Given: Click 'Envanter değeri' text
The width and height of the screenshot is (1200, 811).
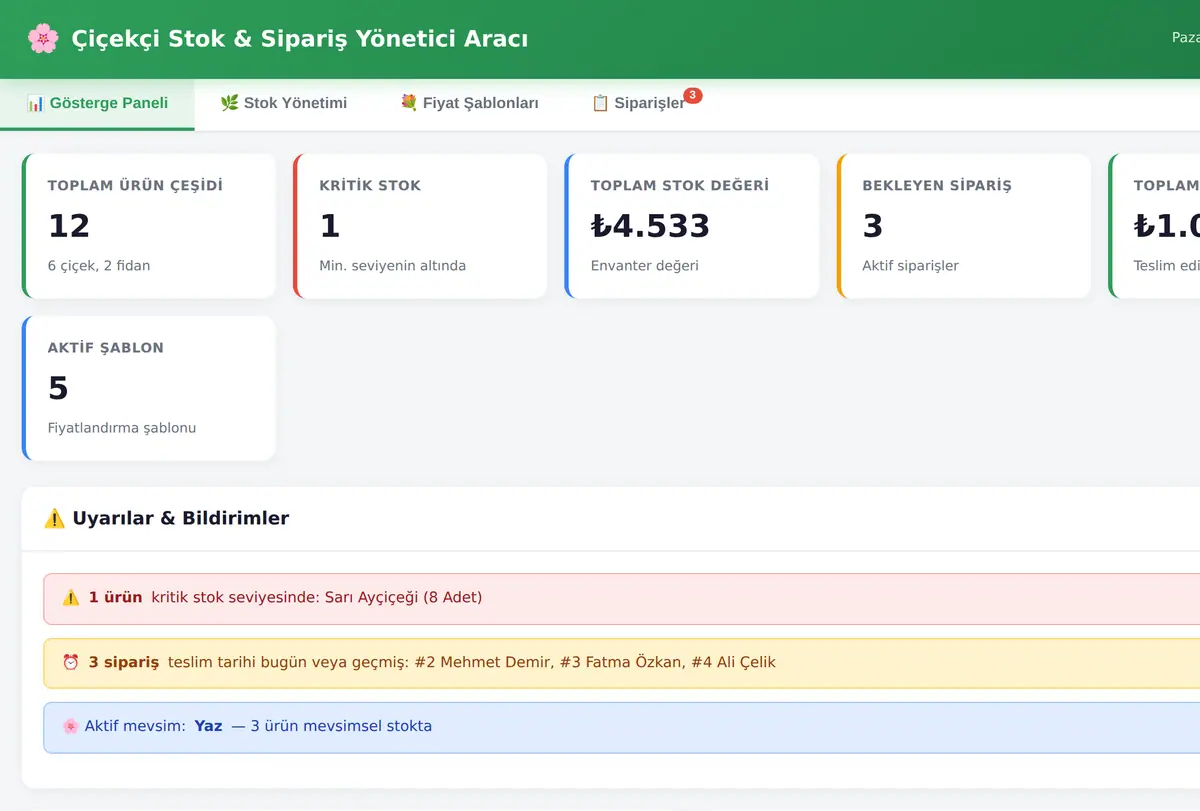Looking at the screenshot, I should tap(645, 266).
